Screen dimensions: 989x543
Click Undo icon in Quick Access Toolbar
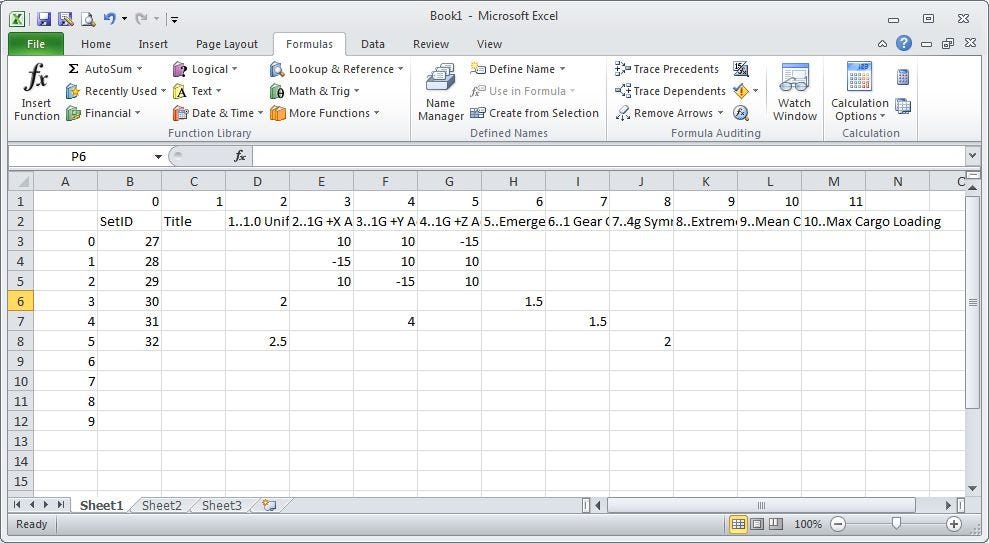pos(110,20)
